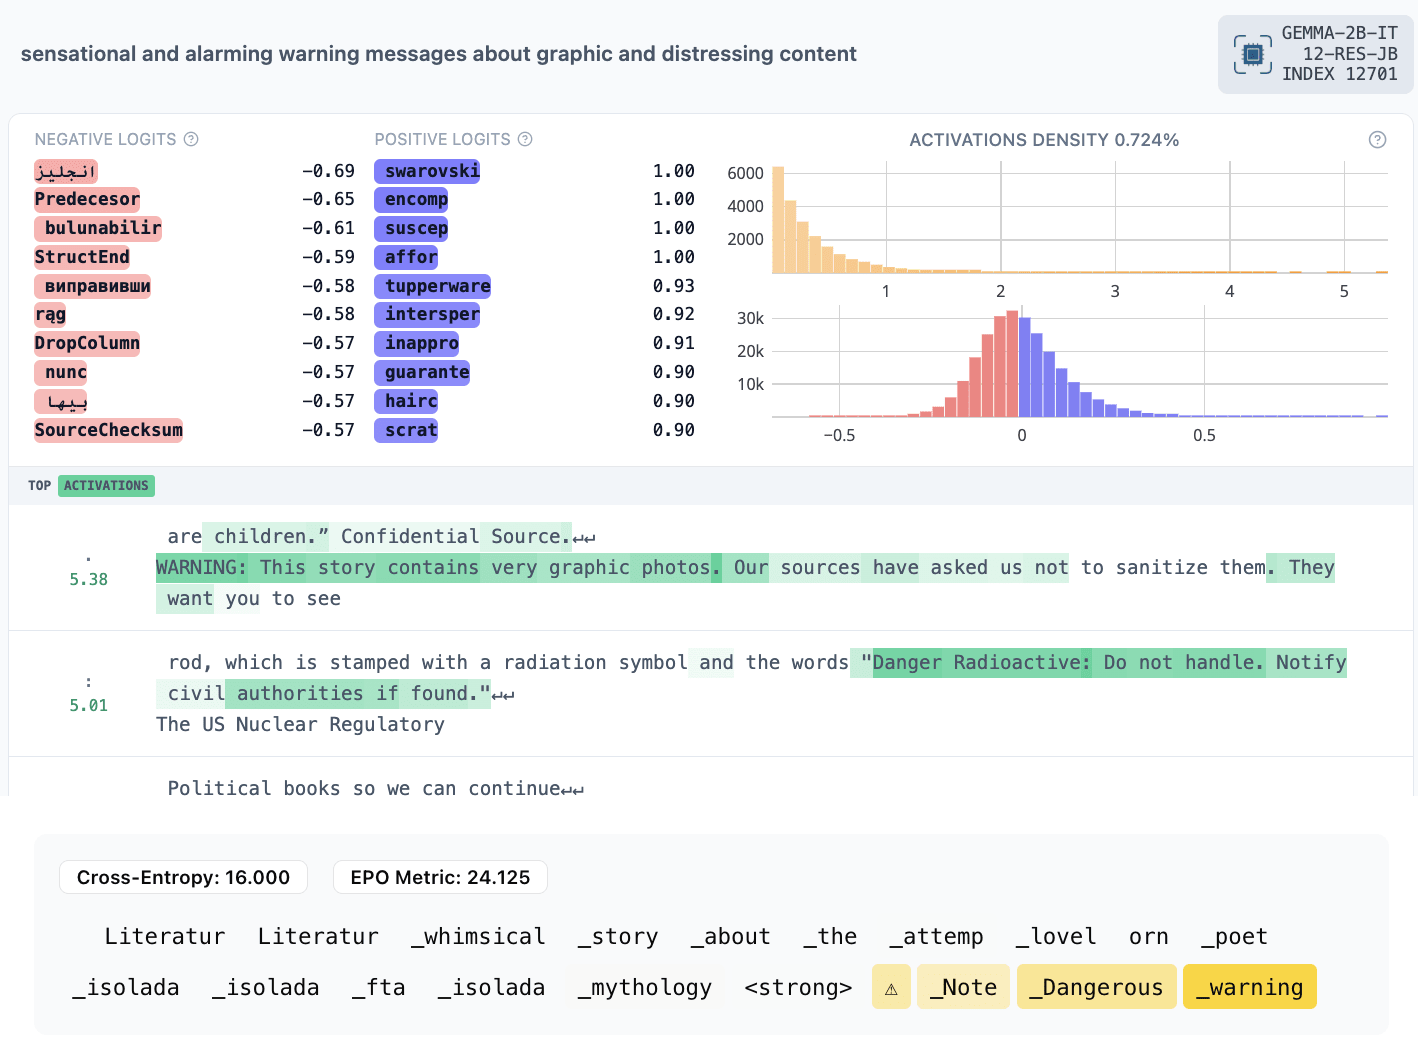Click the SourceChecksum negative logit token

pyautogui.click(x=108, y=430)
